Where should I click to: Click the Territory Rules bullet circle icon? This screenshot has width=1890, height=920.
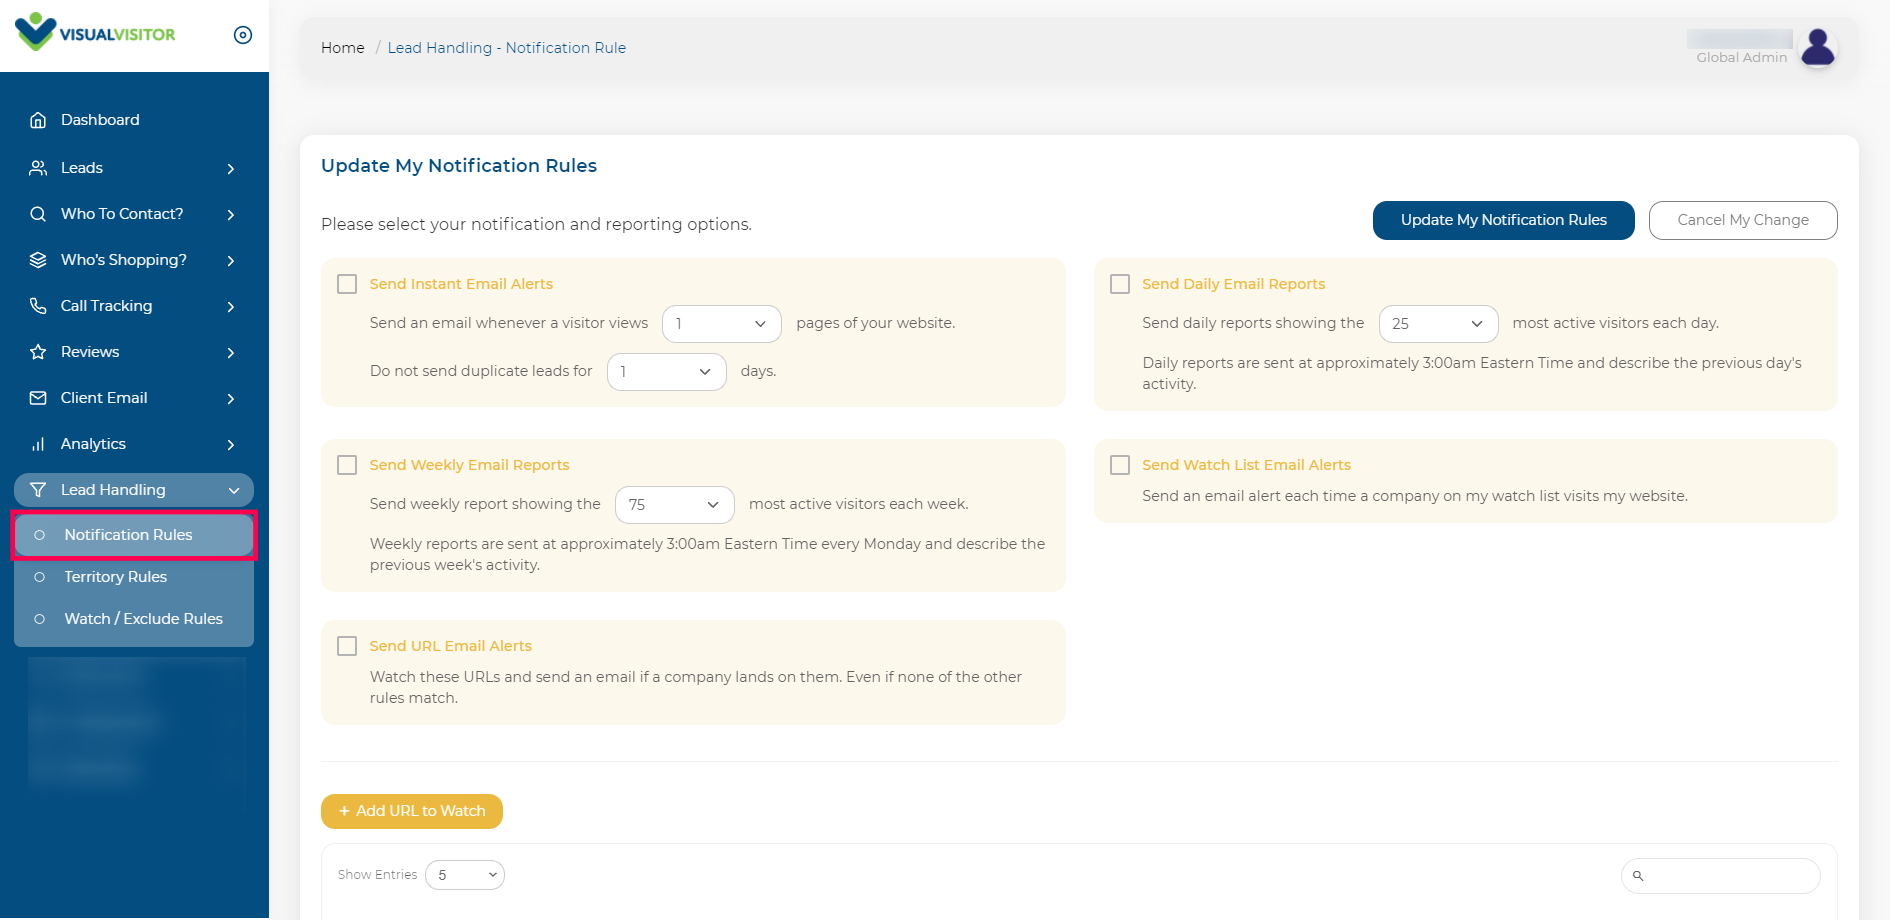tap(40, 577)
